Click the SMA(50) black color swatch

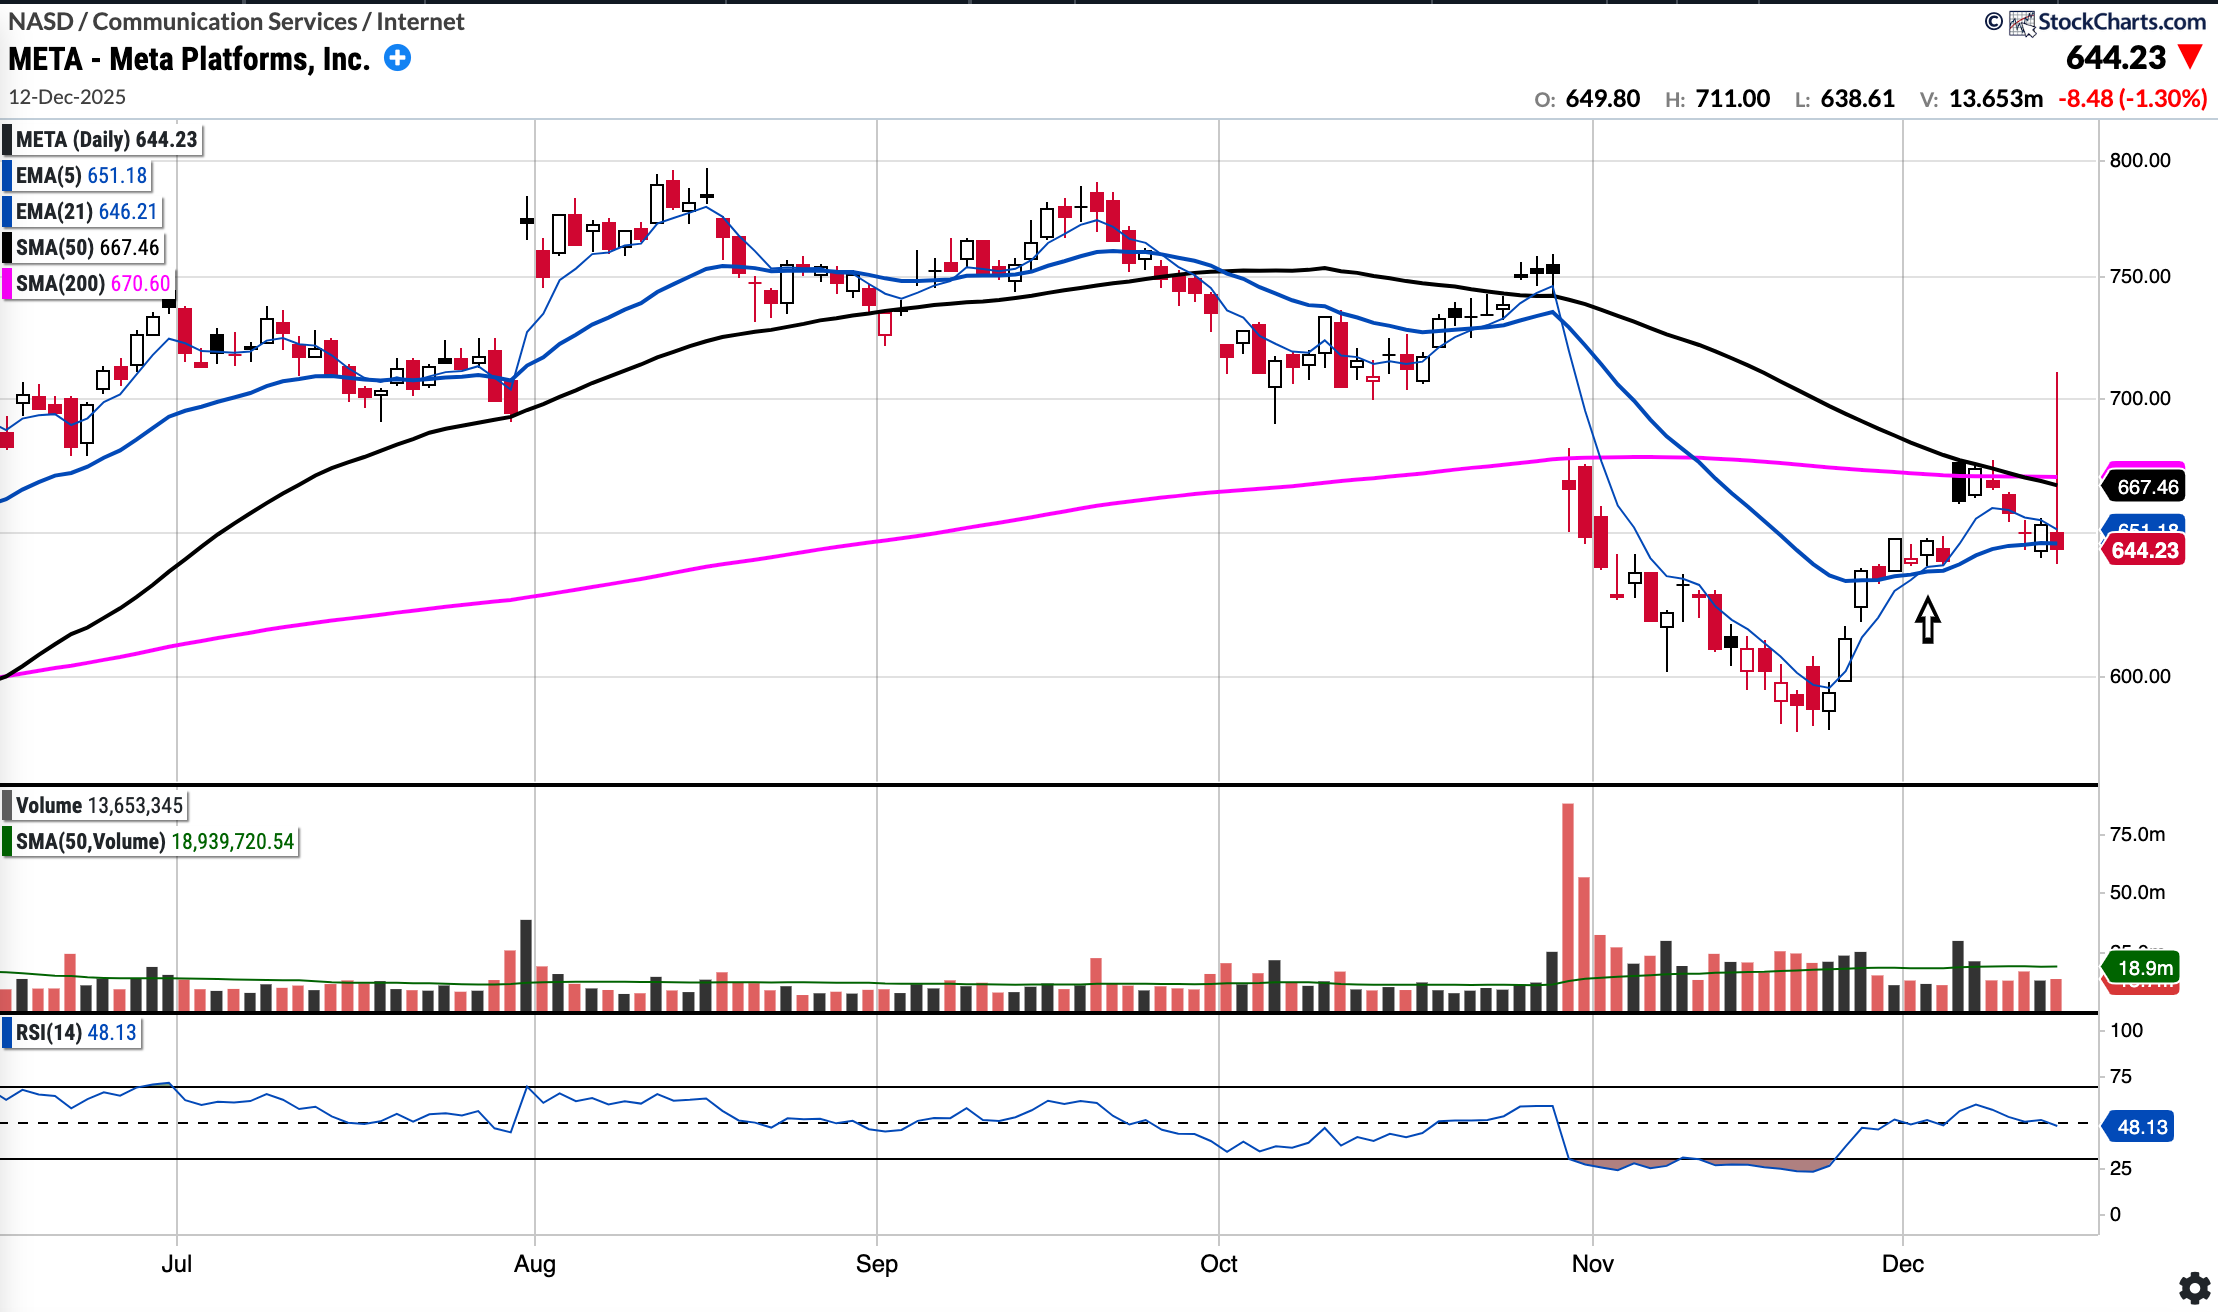tap(8, 248)
